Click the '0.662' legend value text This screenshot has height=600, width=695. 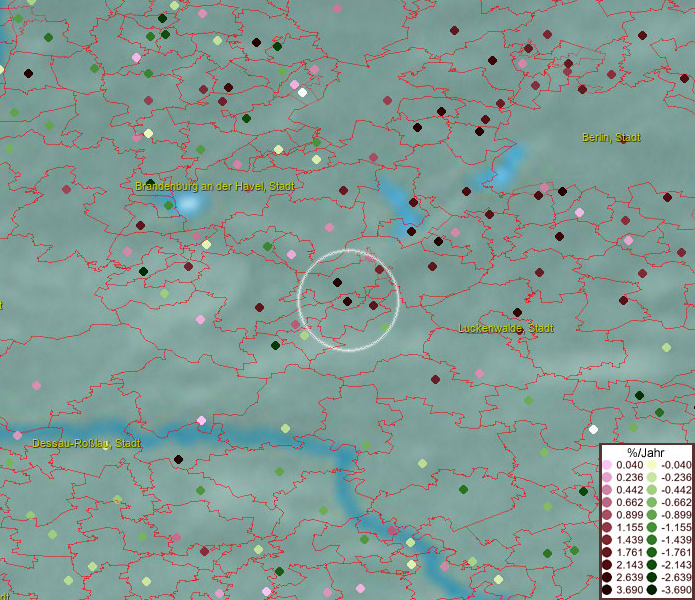pos(629,503)
